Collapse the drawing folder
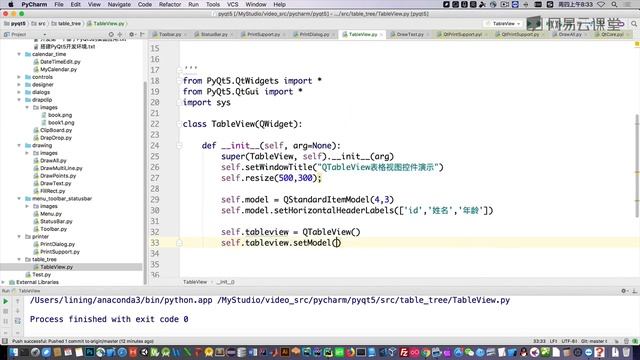The width and height of the screenshot is (640, 360). pos(19,146)
